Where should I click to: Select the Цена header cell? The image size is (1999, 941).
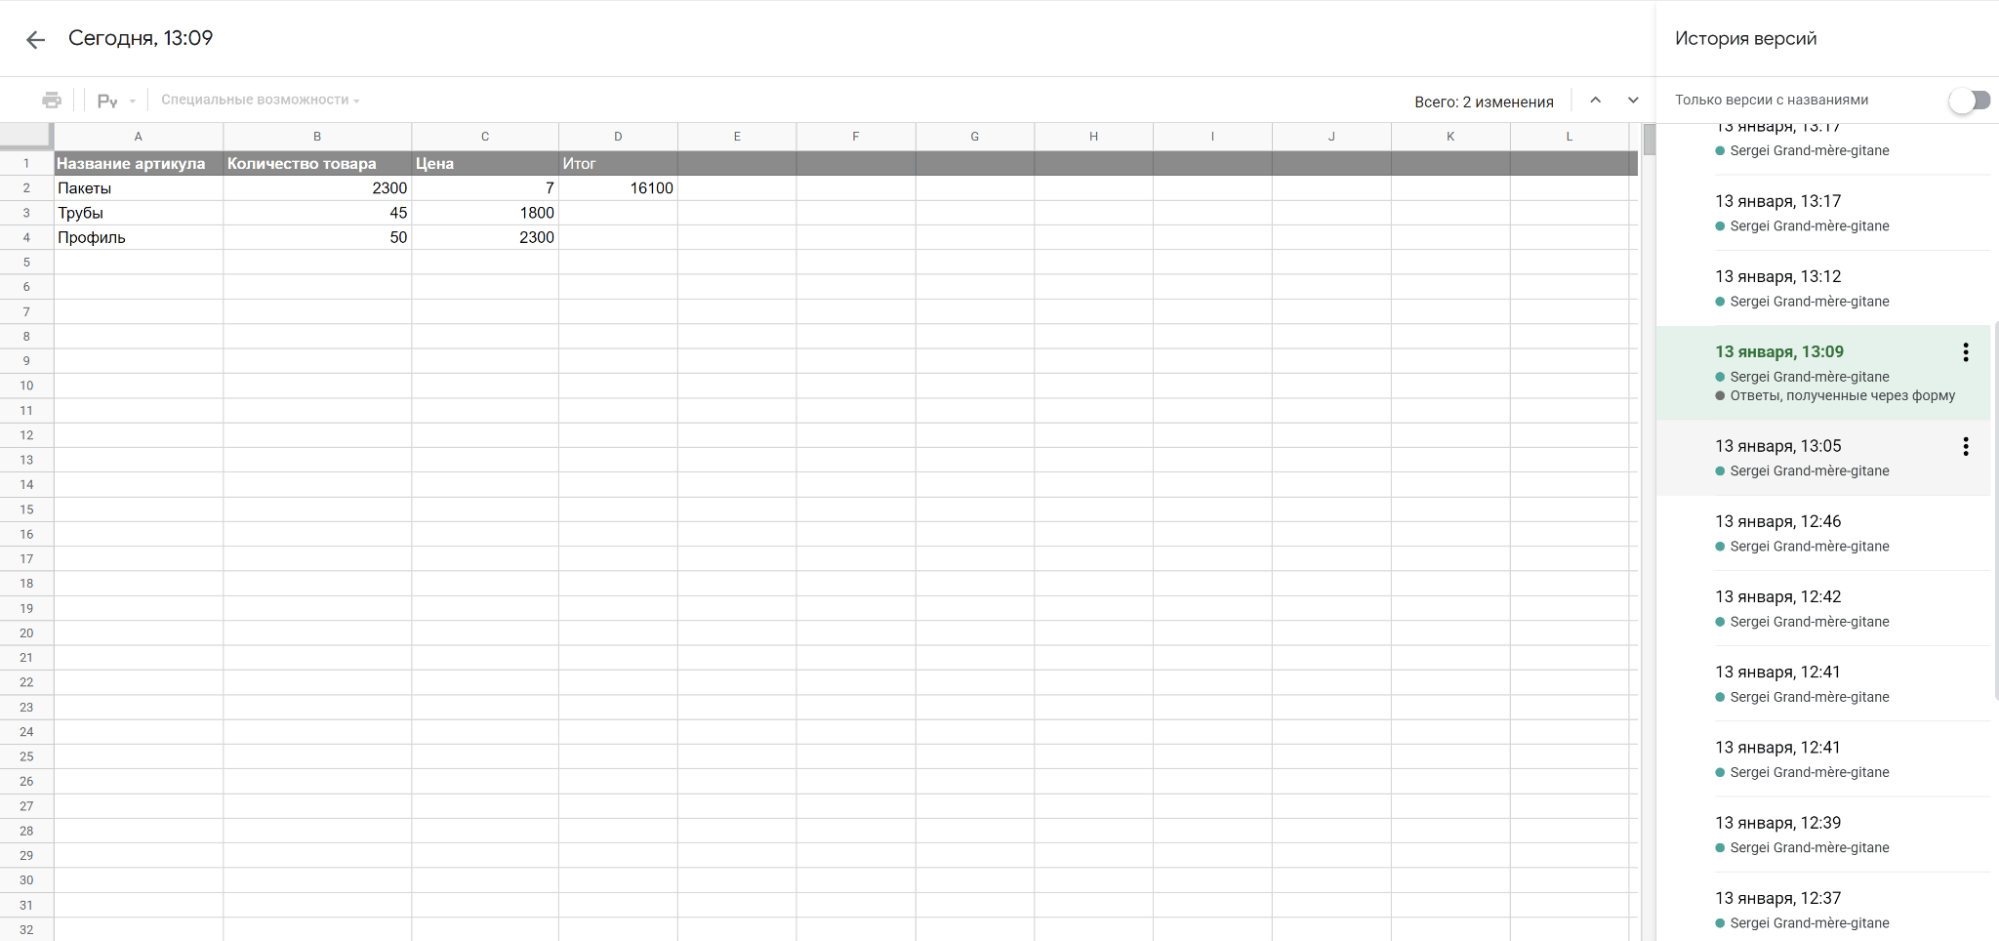pyautogui.click(x=485, y=163)
